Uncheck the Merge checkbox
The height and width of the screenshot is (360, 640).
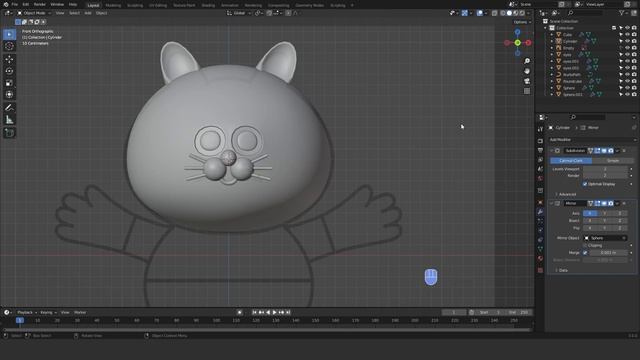585,253
